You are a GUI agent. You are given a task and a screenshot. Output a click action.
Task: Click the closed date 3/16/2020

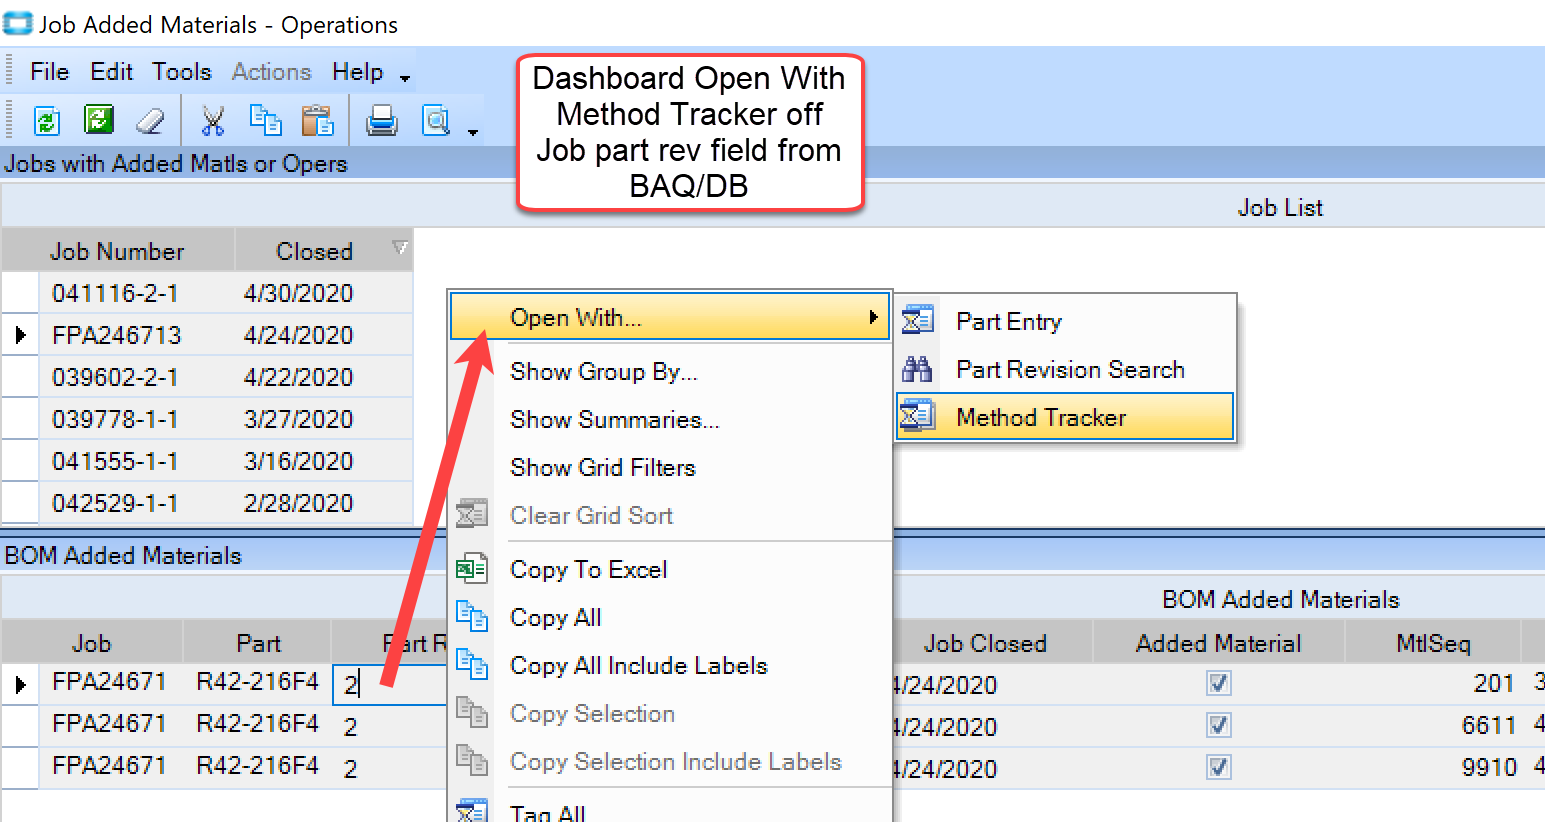click(298, 461)
